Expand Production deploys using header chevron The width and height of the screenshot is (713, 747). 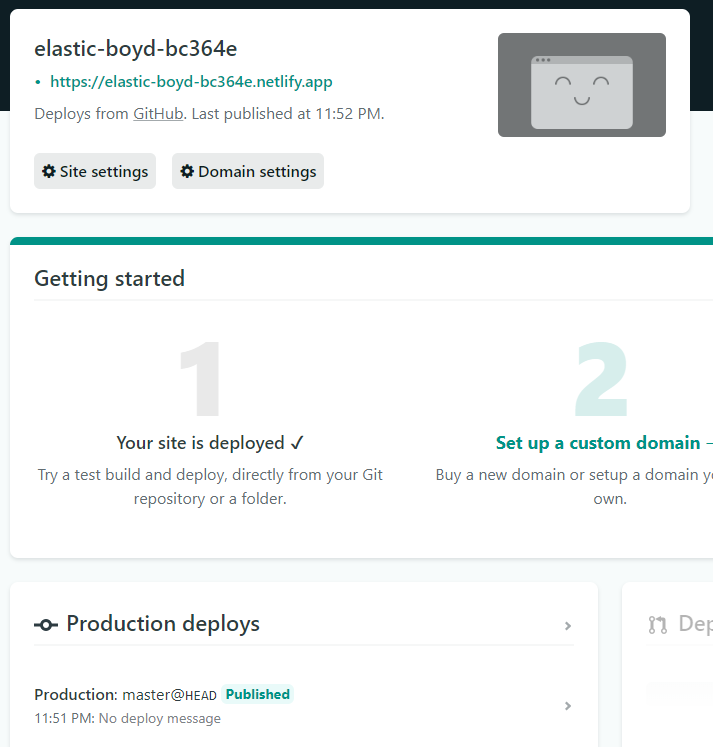567,626
